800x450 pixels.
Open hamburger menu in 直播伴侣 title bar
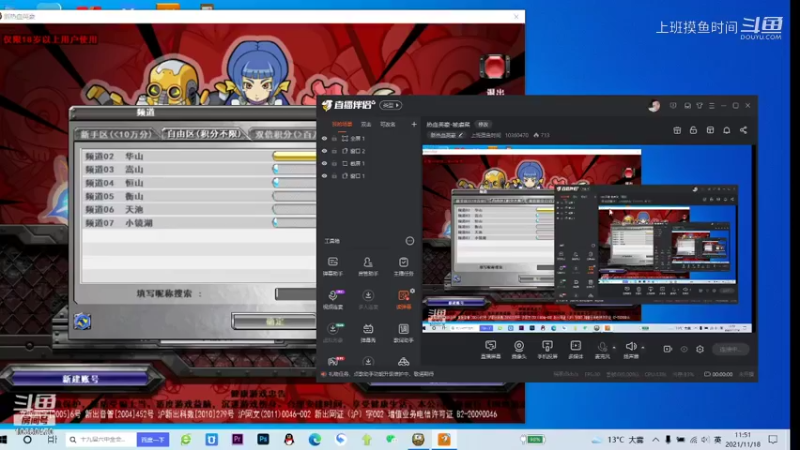(712, 106)
